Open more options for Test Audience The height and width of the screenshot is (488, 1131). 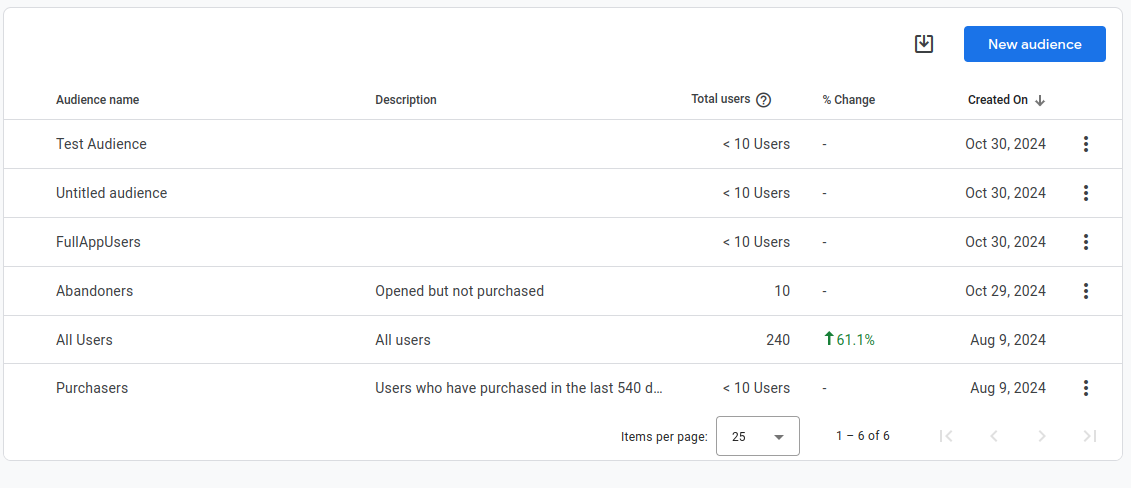(x=1085, y=144)
